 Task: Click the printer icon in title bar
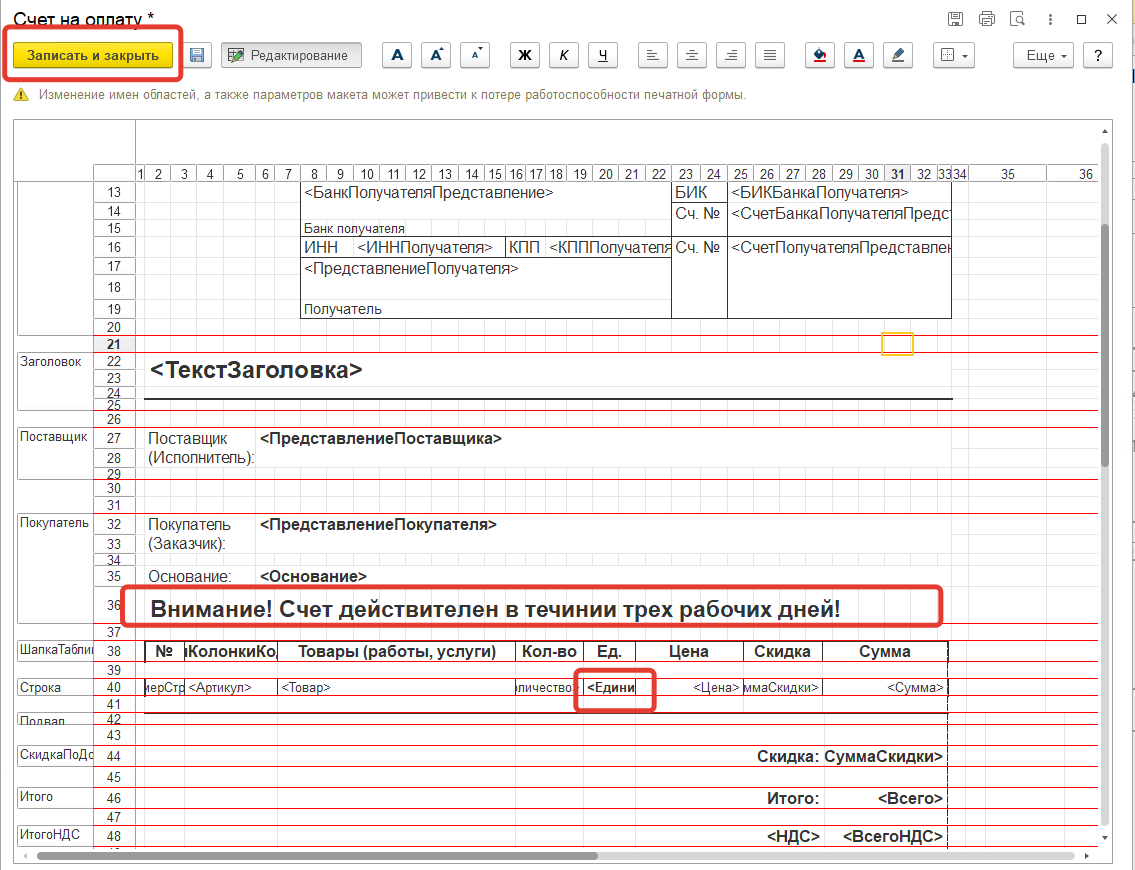(x=987, y=19)
